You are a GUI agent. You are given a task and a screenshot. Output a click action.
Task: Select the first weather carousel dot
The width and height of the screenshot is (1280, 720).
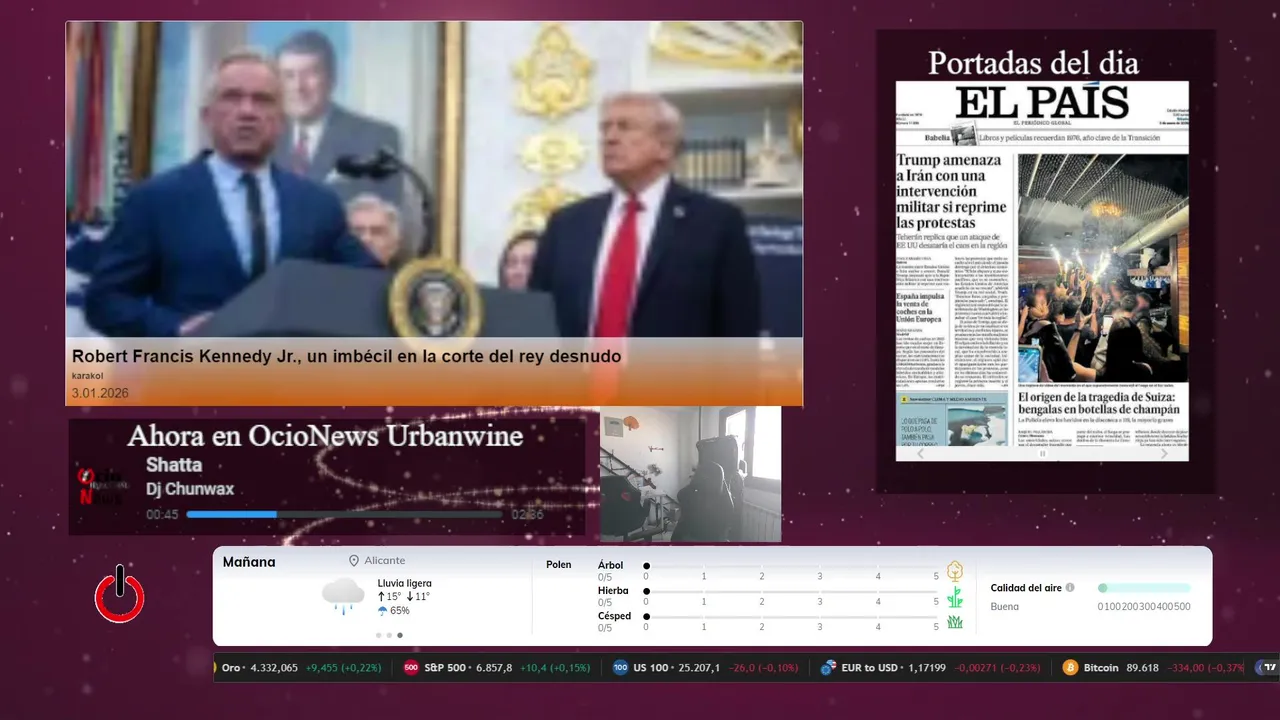point(378,635)
